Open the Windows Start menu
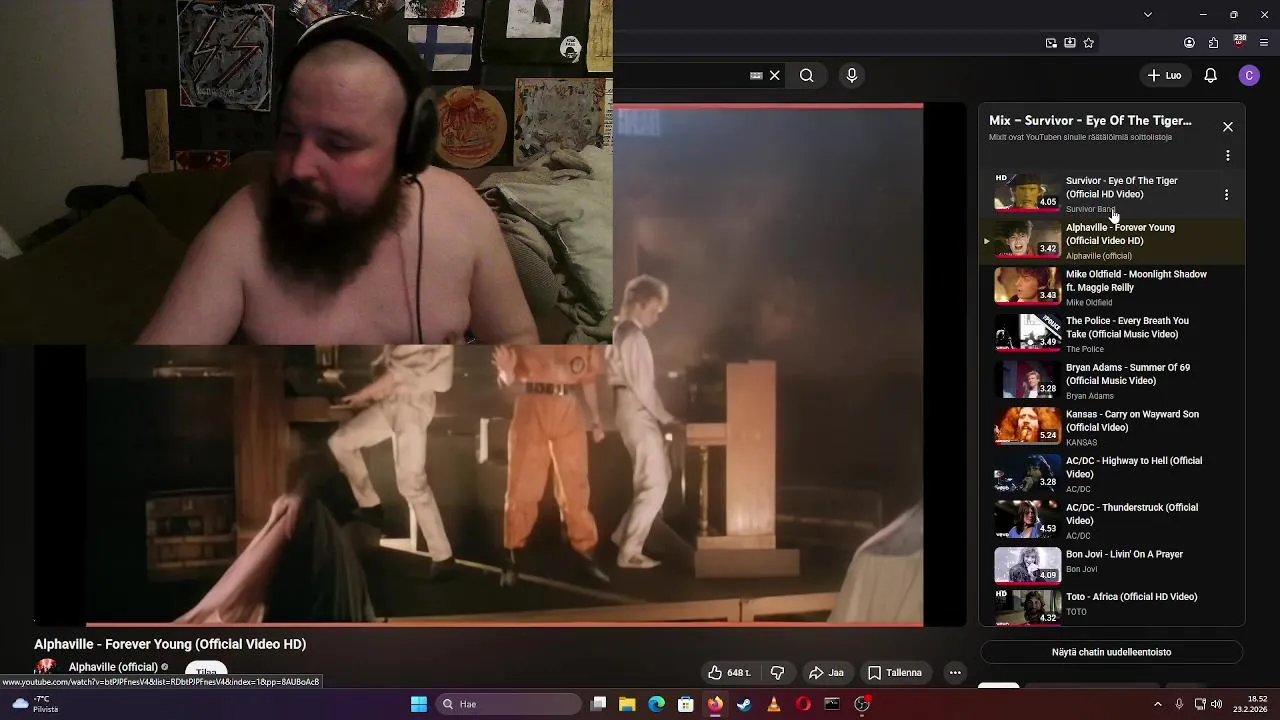Screen dimensions: 1280x720 (x=419, y=704)
